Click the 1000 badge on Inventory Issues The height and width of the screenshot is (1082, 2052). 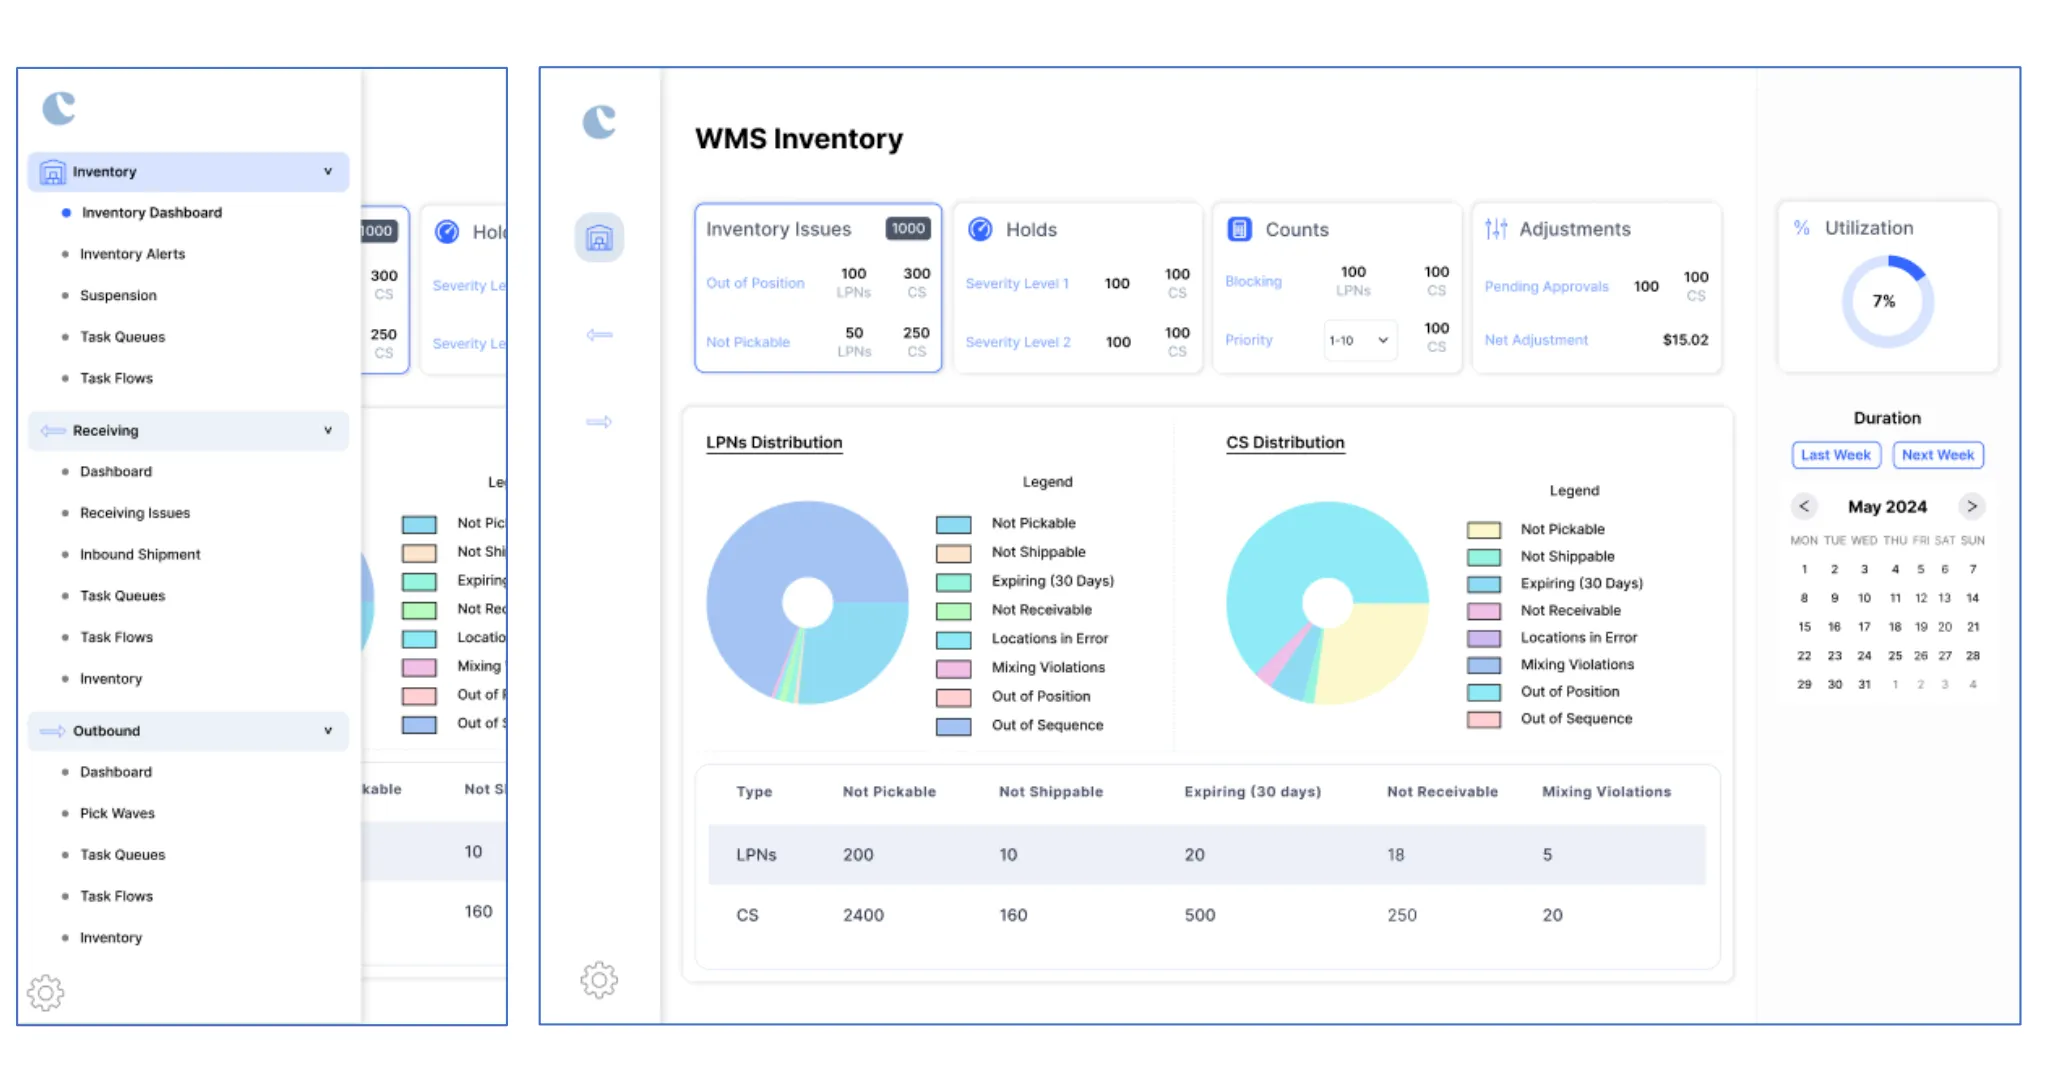[908, 228]
